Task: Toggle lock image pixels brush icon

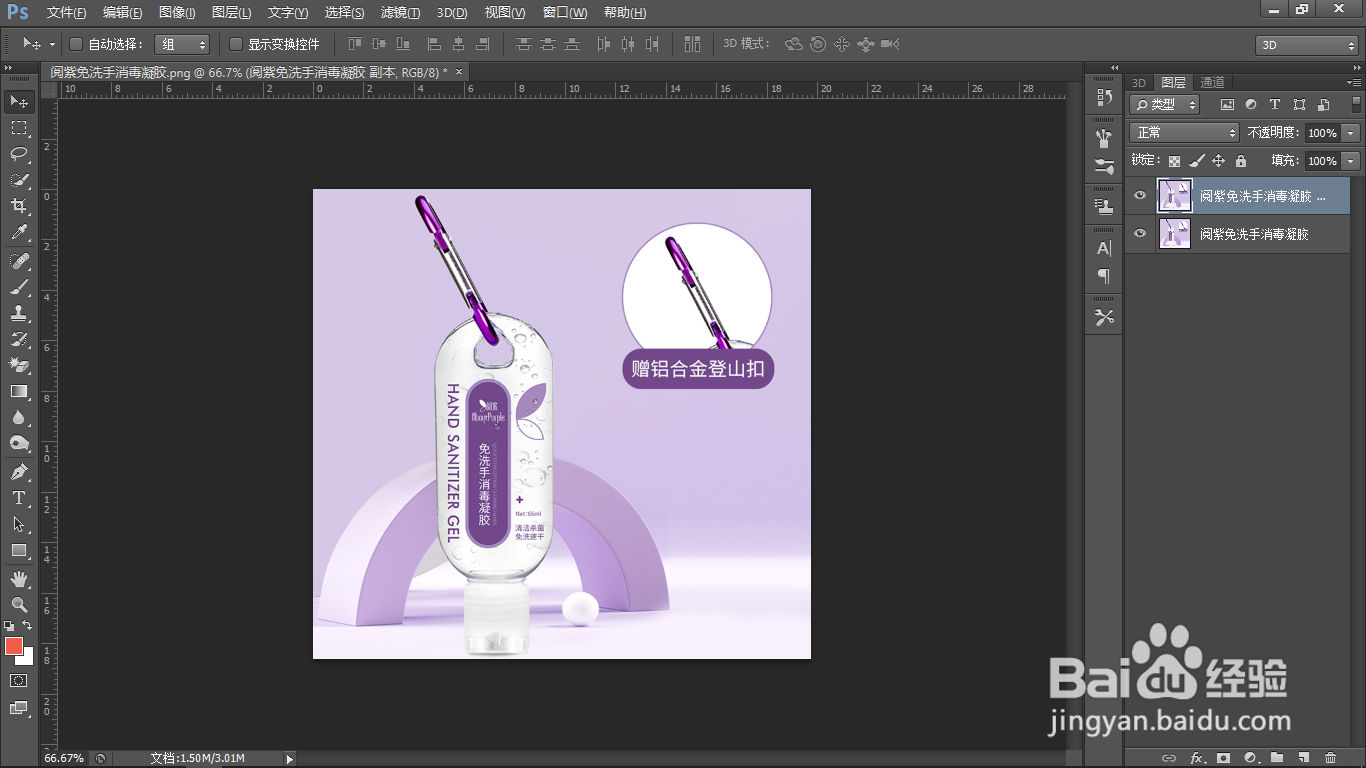Action: coord(1196,161)
